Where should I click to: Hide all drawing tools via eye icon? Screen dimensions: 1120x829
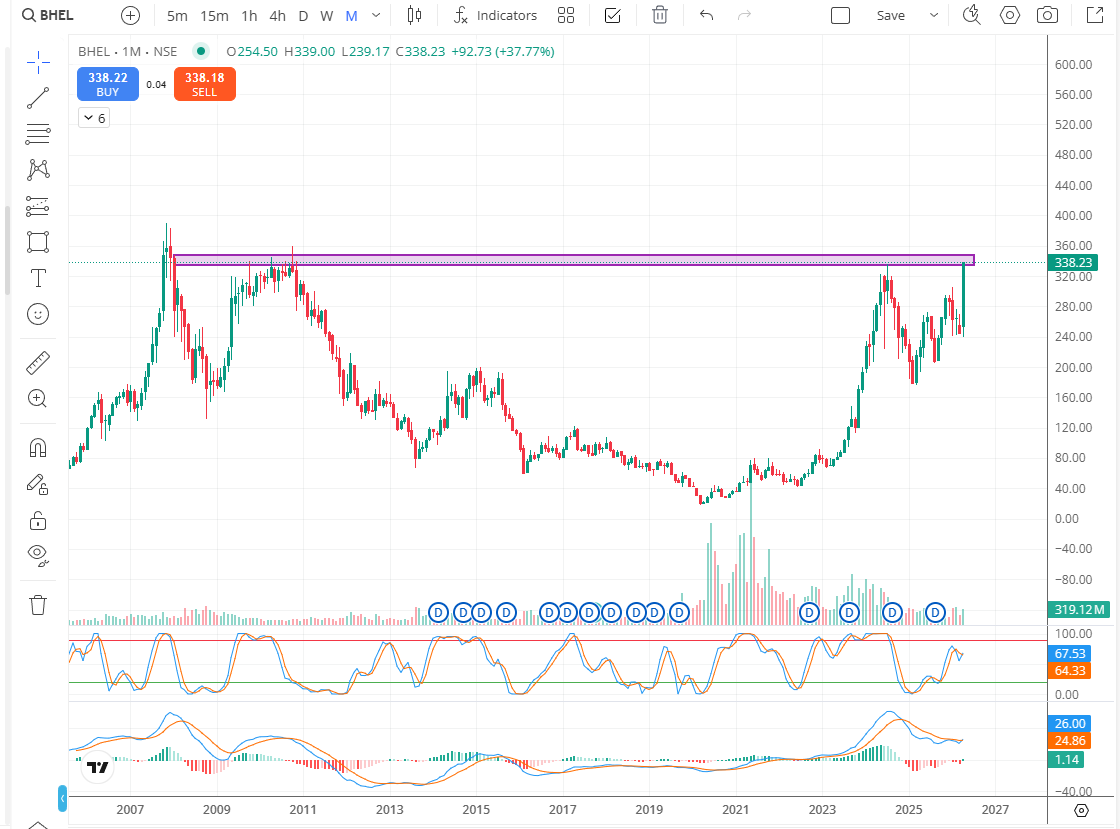click(x=38, y=555)
